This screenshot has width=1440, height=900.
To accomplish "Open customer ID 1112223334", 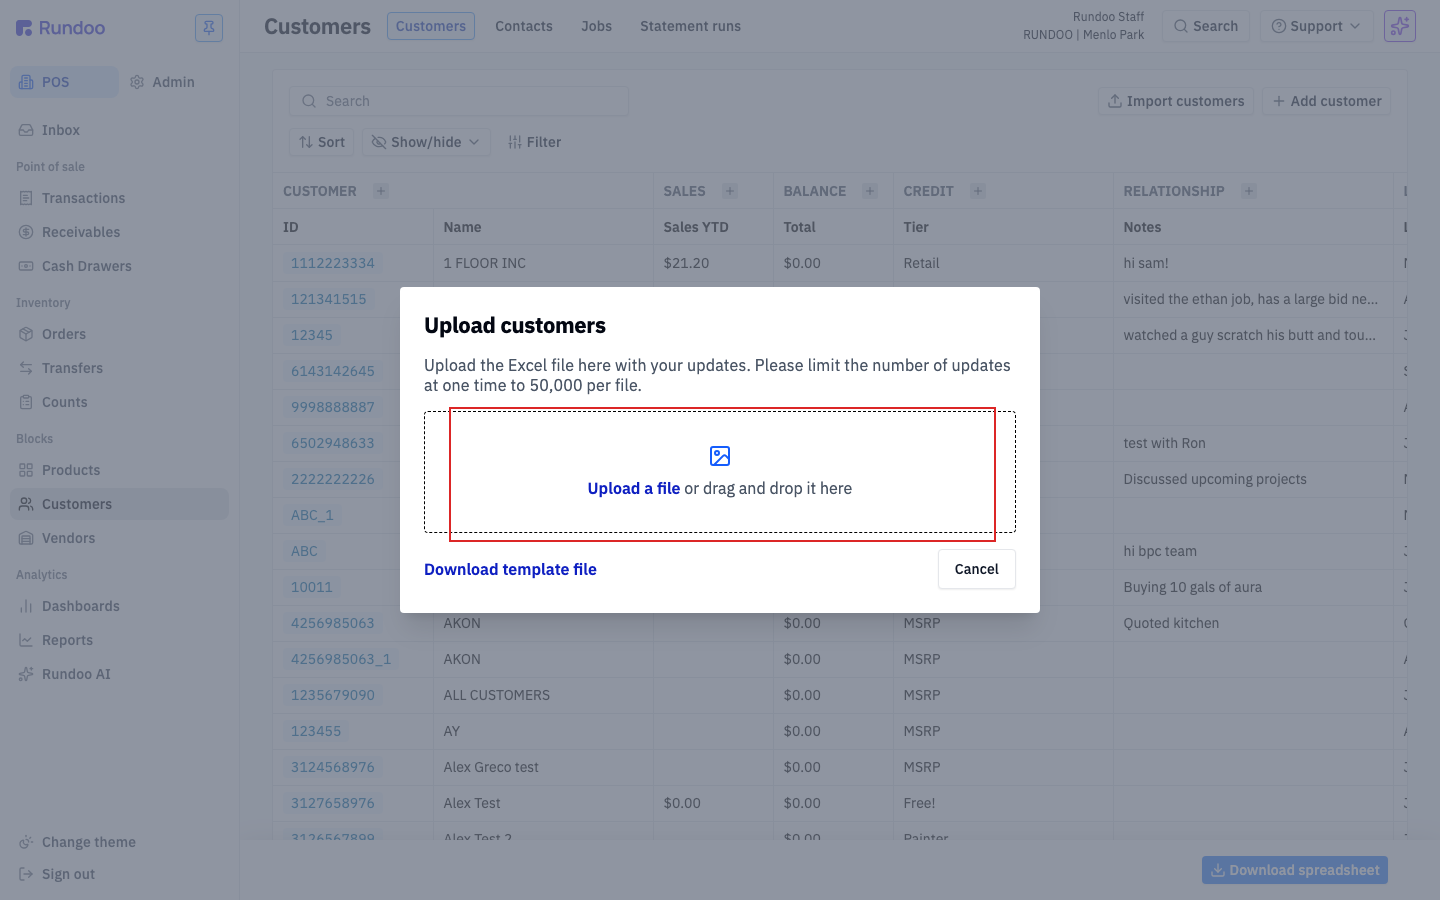I will (333, 263).
